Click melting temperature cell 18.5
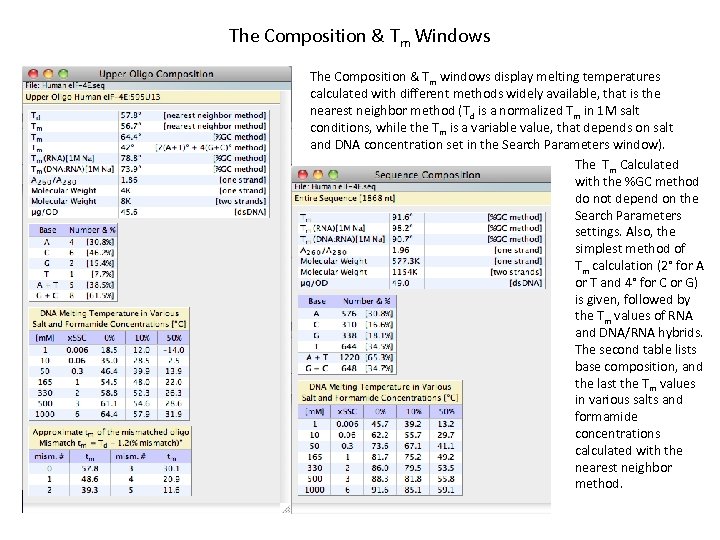The image size is (720, 540). (109, 350)
